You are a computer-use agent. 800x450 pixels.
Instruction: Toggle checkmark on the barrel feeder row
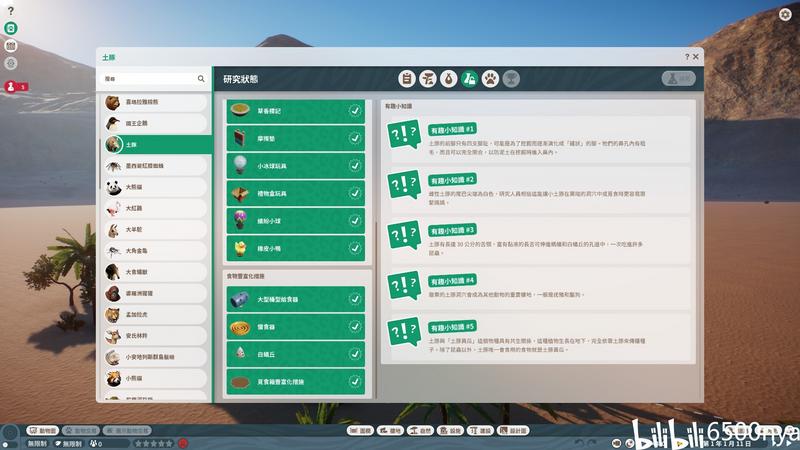click(x=355, y=299)
